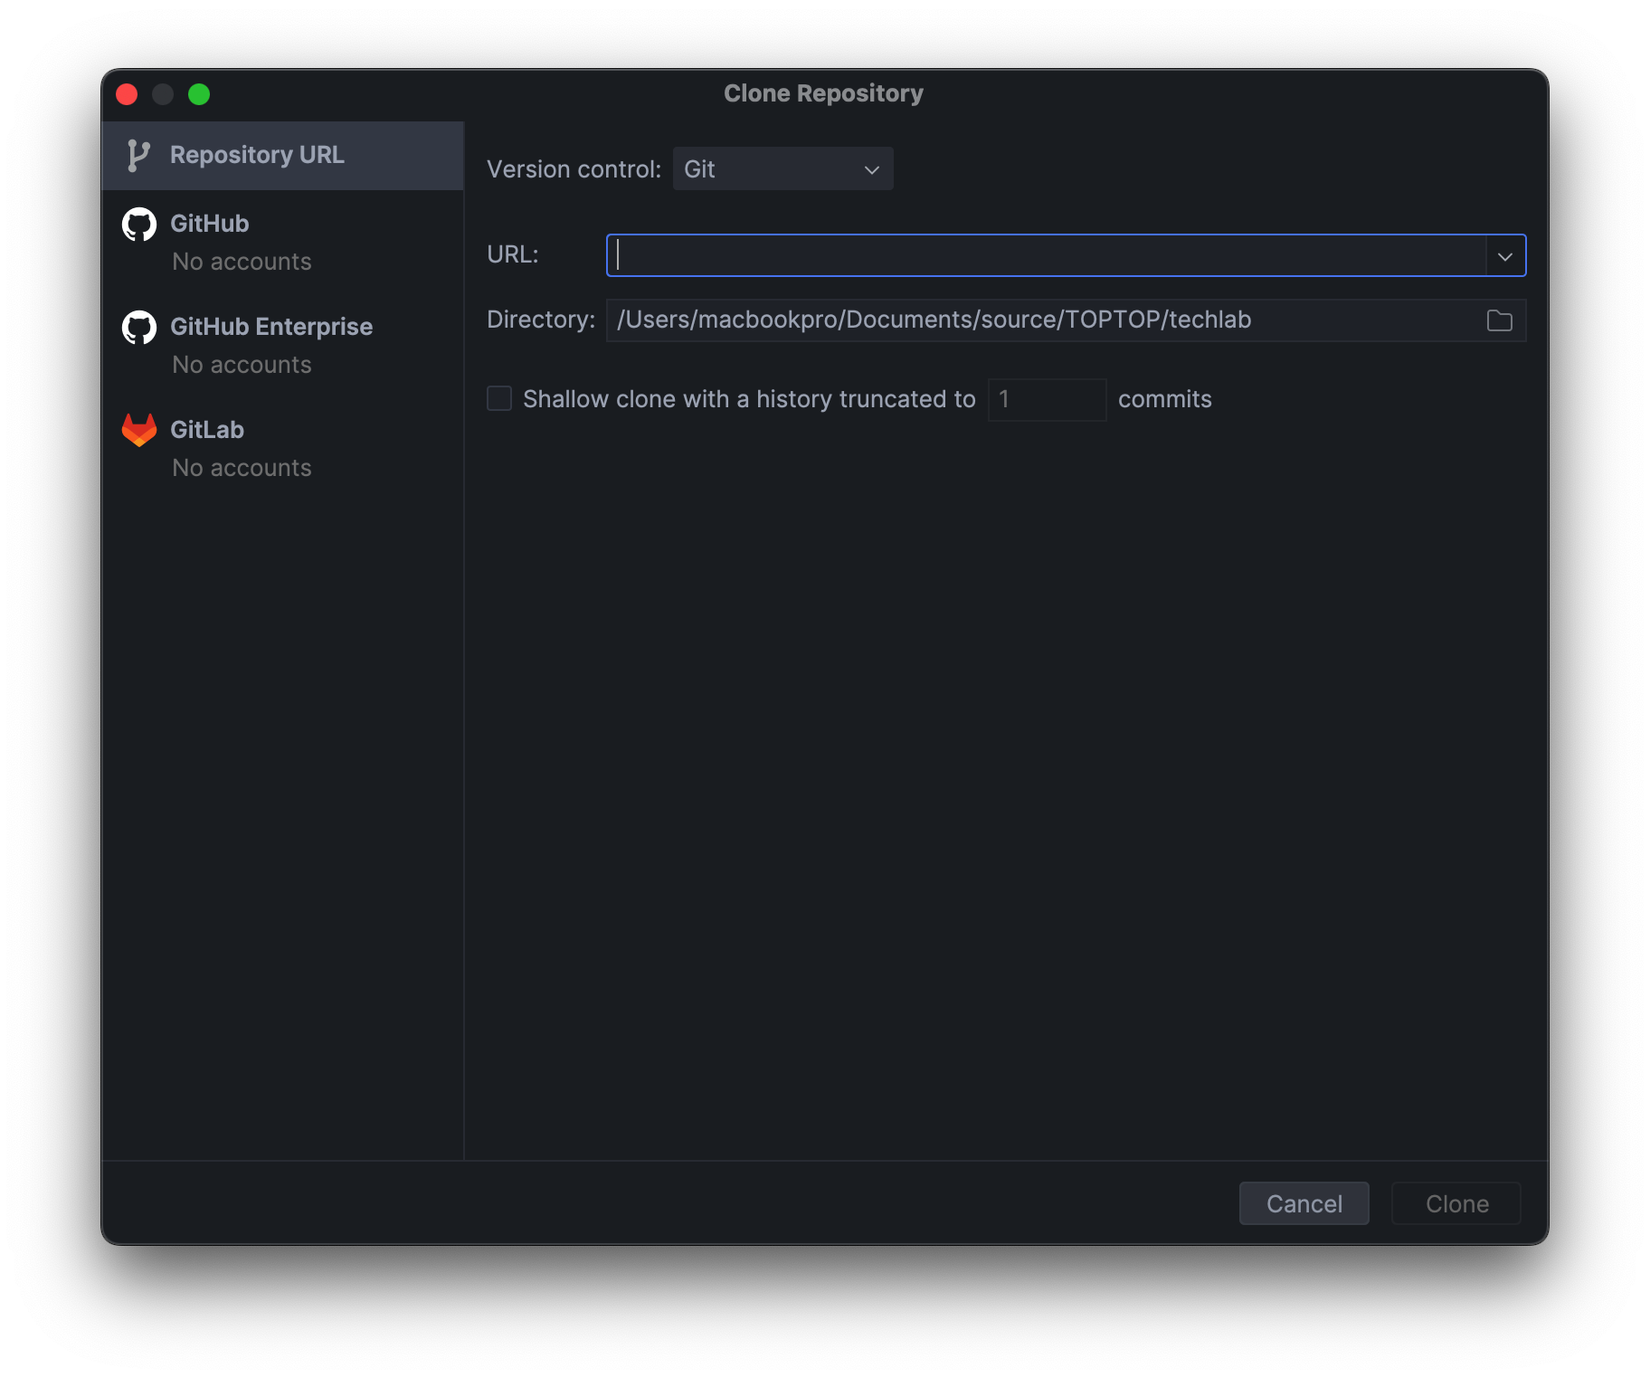Click the GitHub octocat icon
The height and width of the screenshot is (1379, 1650).
[x=139, y=225]
